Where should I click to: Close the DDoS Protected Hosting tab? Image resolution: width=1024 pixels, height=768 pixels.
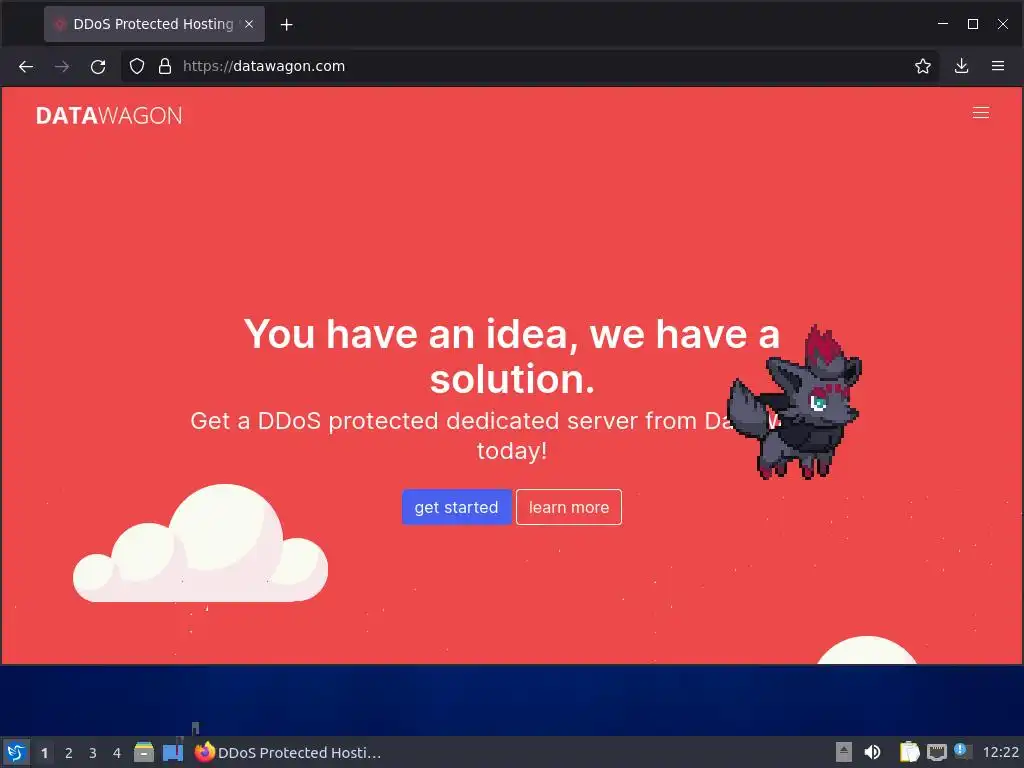click(x=249, y=24)
